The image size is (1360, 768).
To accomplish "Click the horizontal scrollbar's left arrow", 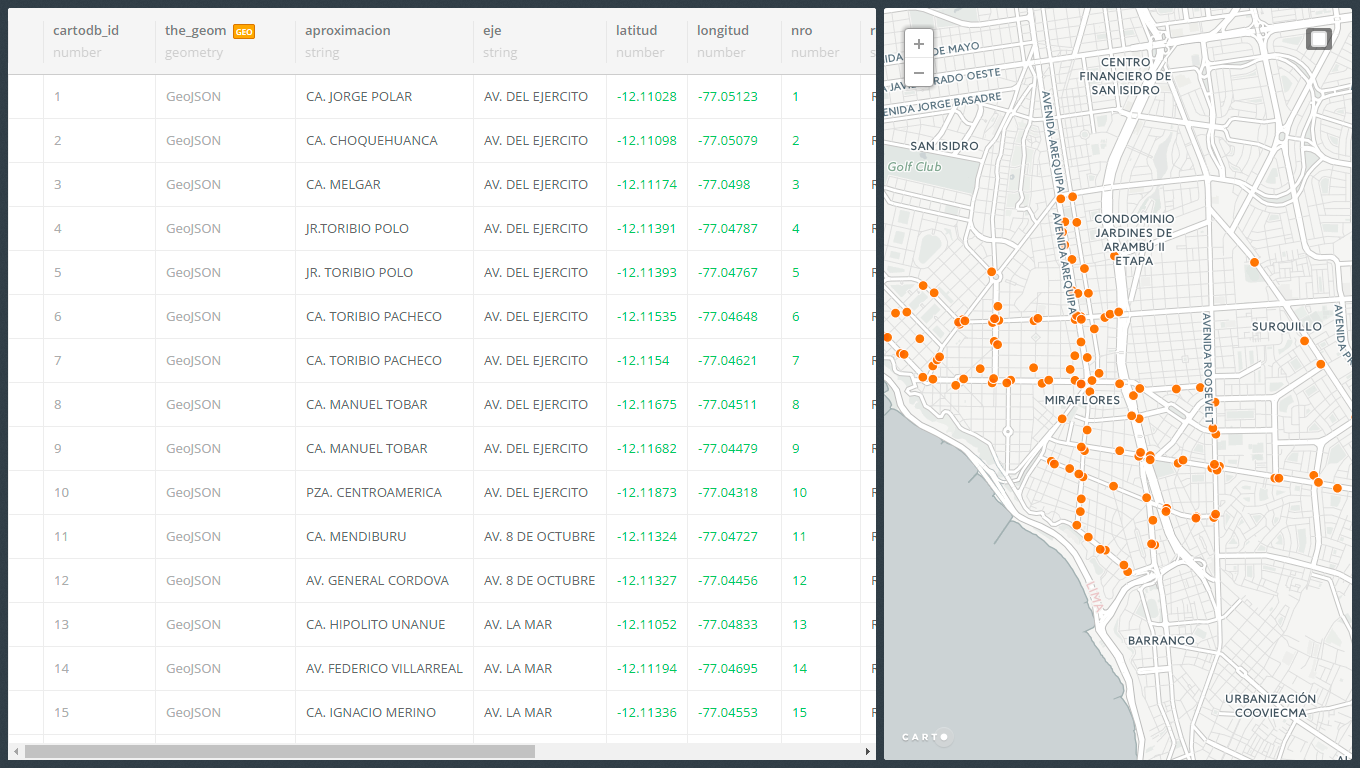I will (x=15, y=751).
